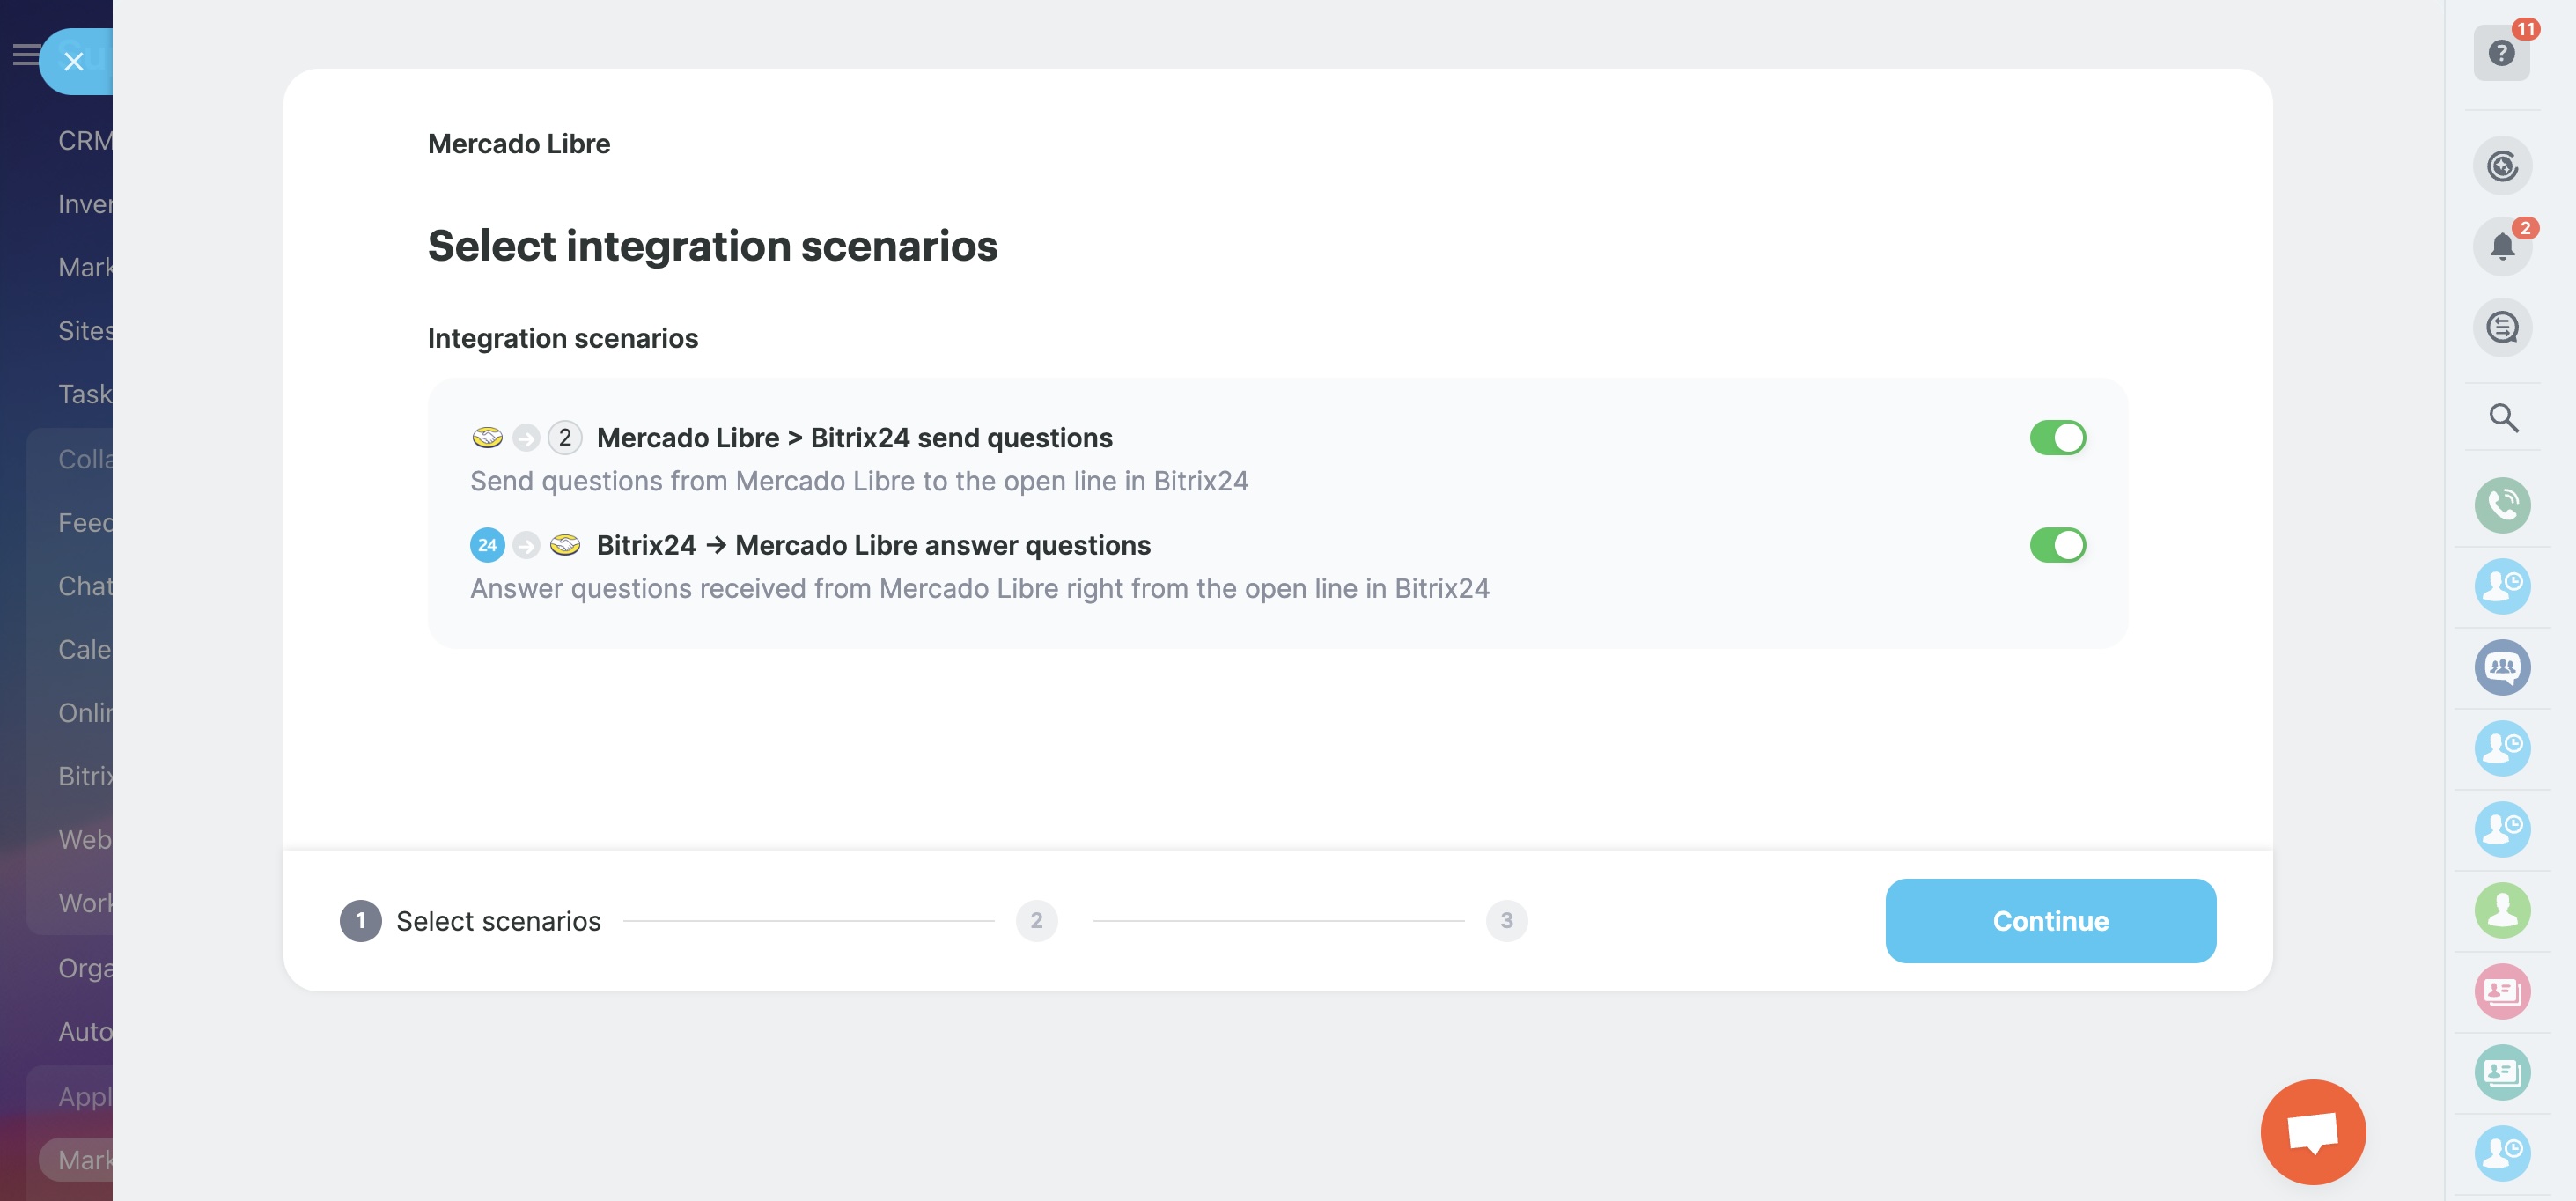Viewport: 2576px width, 1201px height.
Task: Click the search magnifier icon
Action: click(x=2503, y=418)
